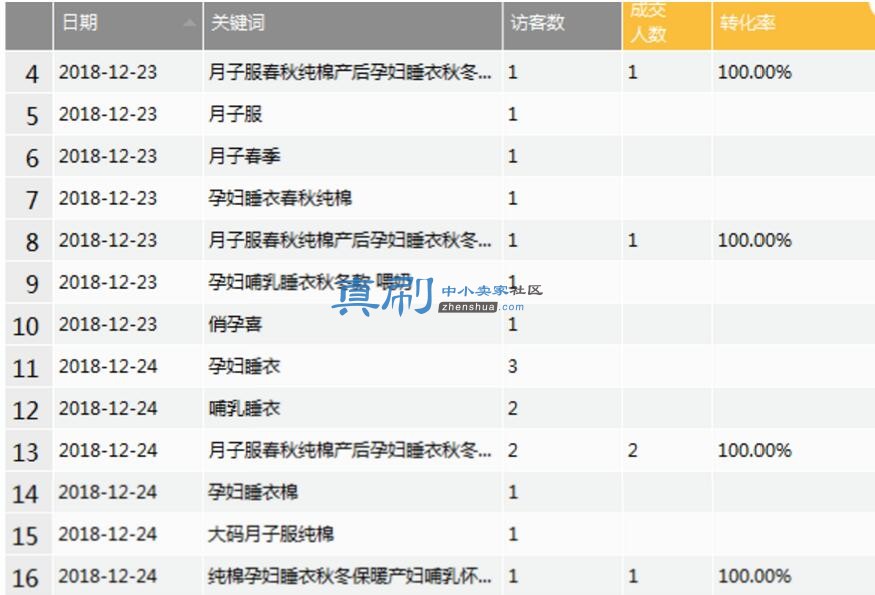
Task: Select row number 12
Action: [29, 408]
